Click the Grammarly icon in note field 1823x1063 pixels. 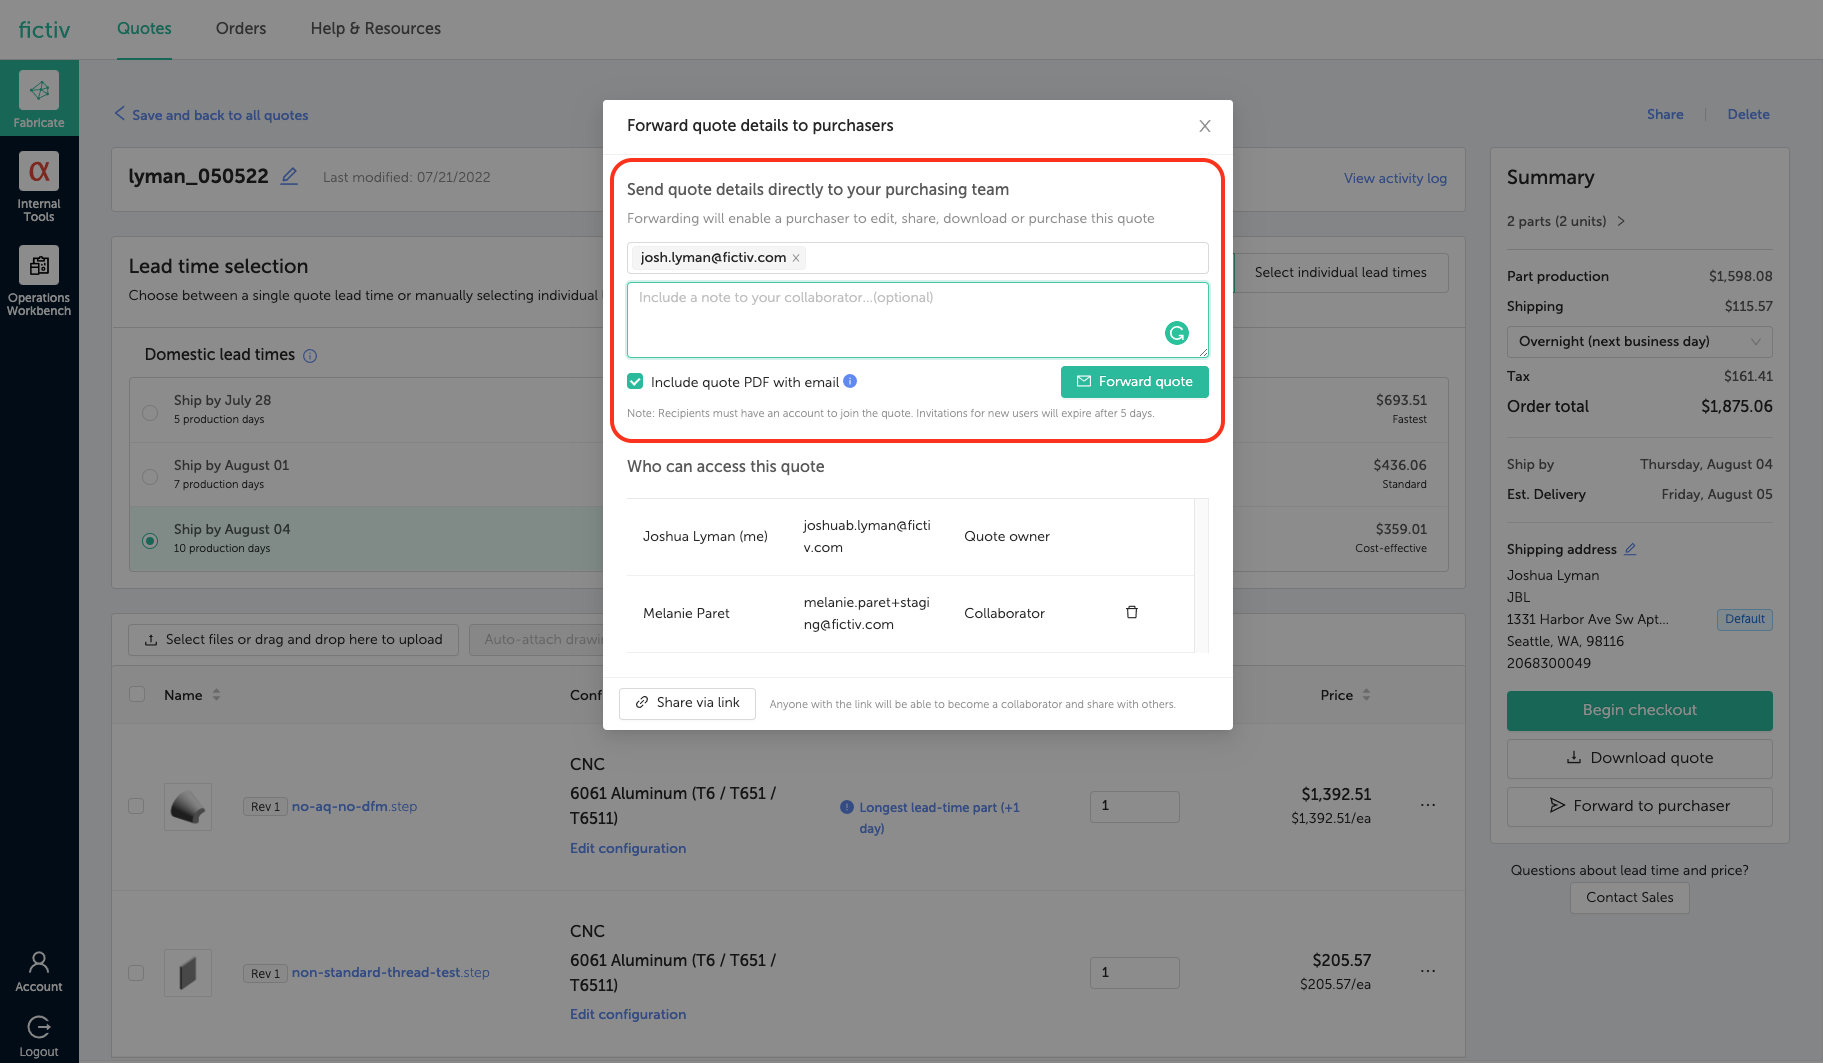pos(1177,333)
